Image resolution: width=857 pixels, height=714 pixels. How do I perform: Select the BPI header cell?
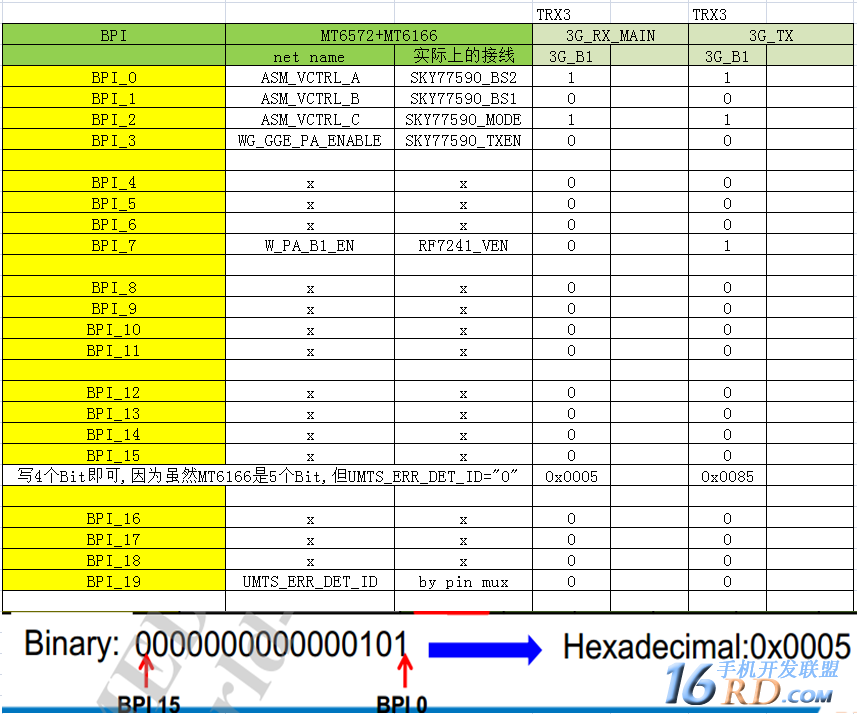(x=114, y=35)
